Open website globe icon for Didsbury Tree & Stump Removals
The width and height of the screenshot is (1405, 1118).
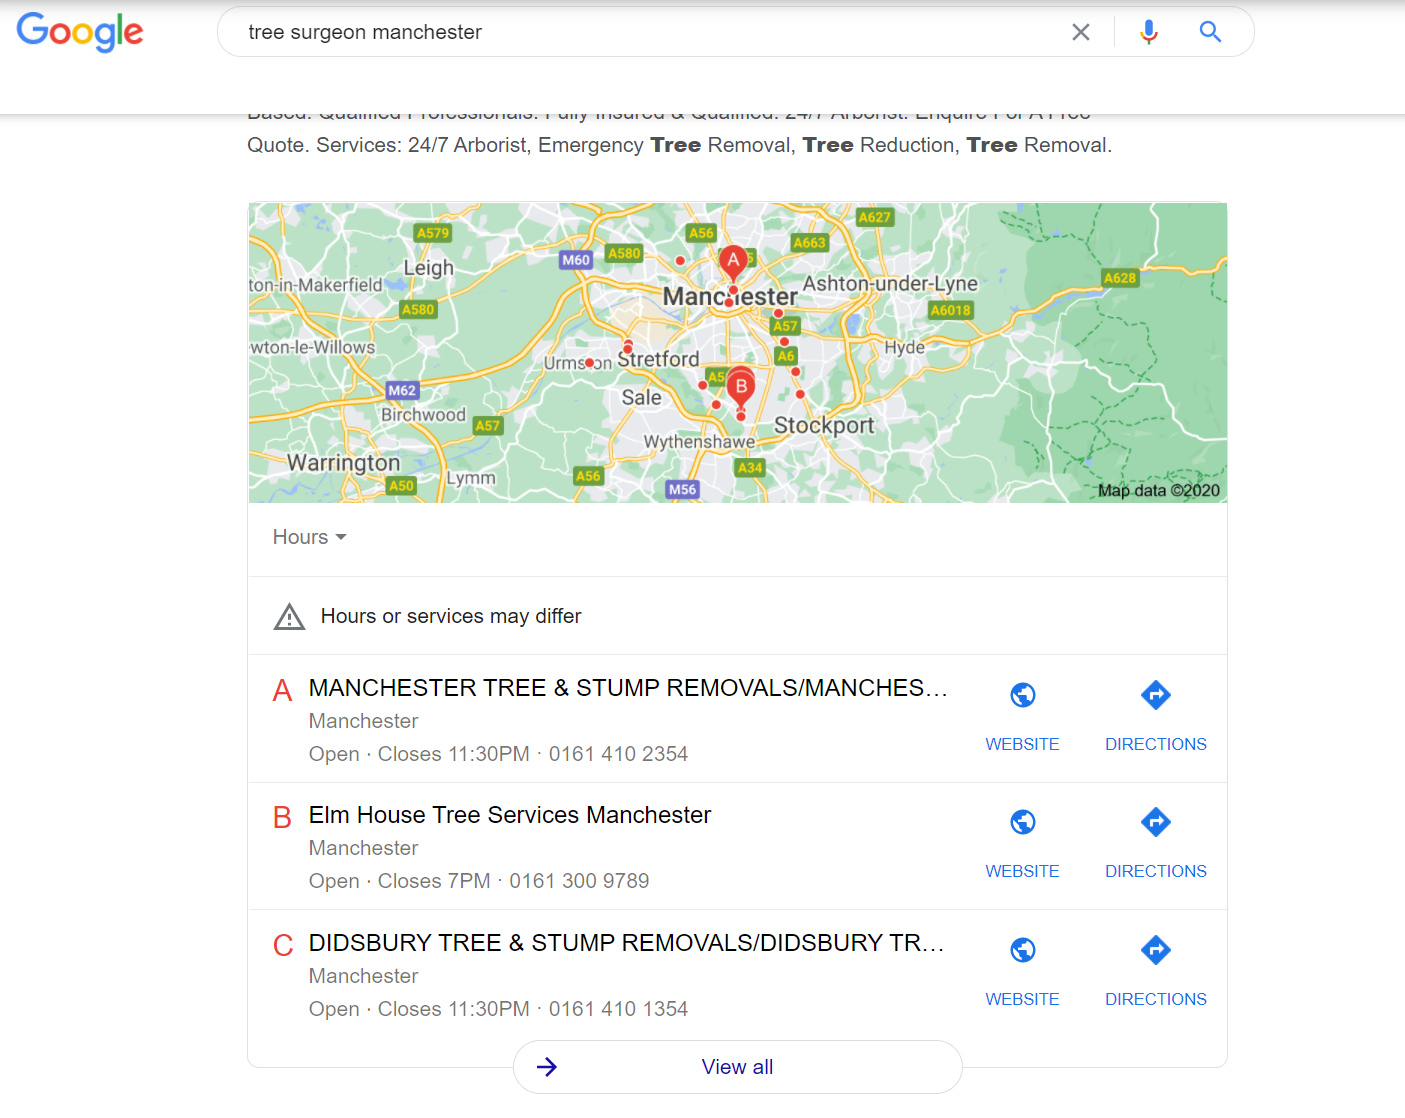click(1022, 949)
